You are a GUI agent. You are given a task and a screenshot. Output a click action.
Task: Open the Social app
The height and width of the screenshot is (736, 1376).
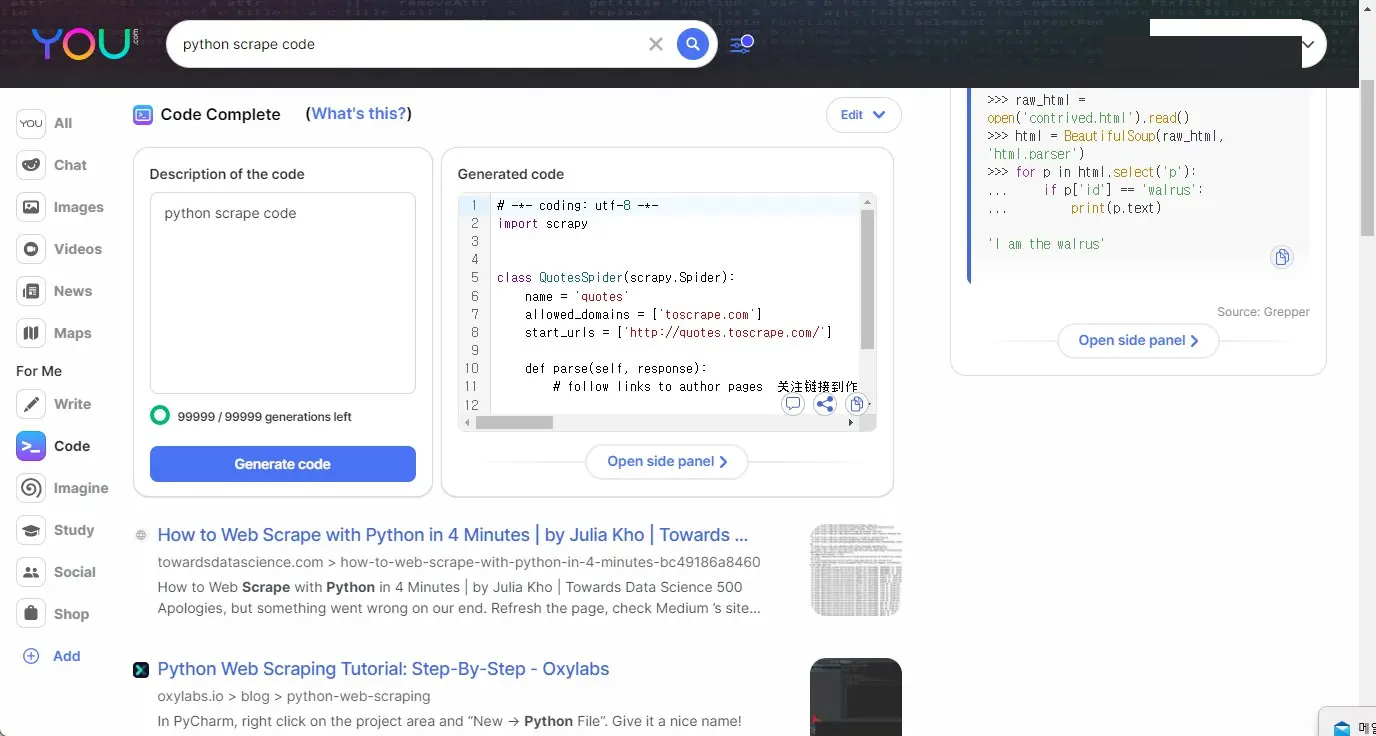tap(57, 572)
